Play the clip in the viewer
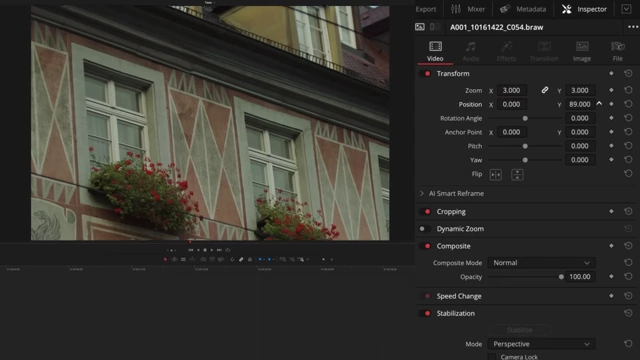 [x=212, y=250]
